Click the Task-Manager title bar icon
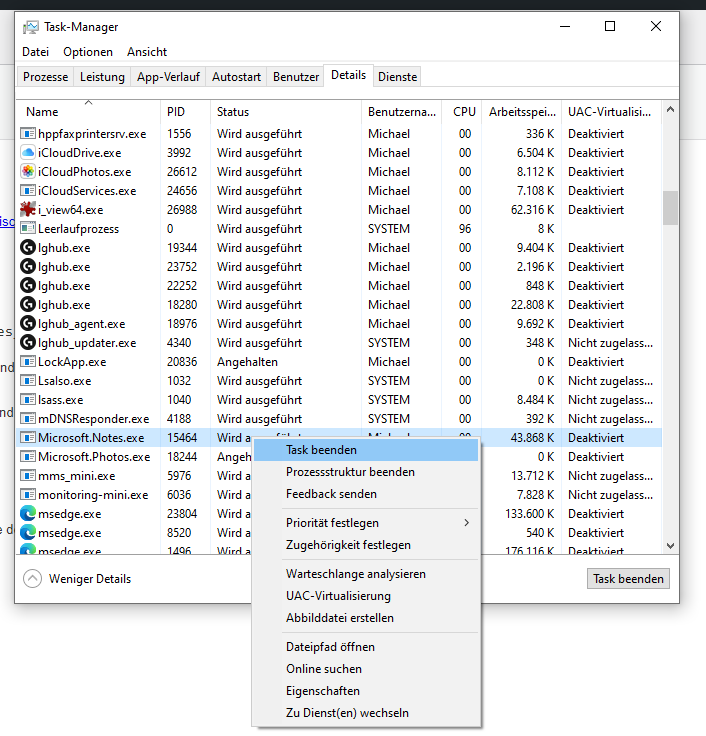The width and height of the screenshot is (706, 736). click(x=31, y=27)
